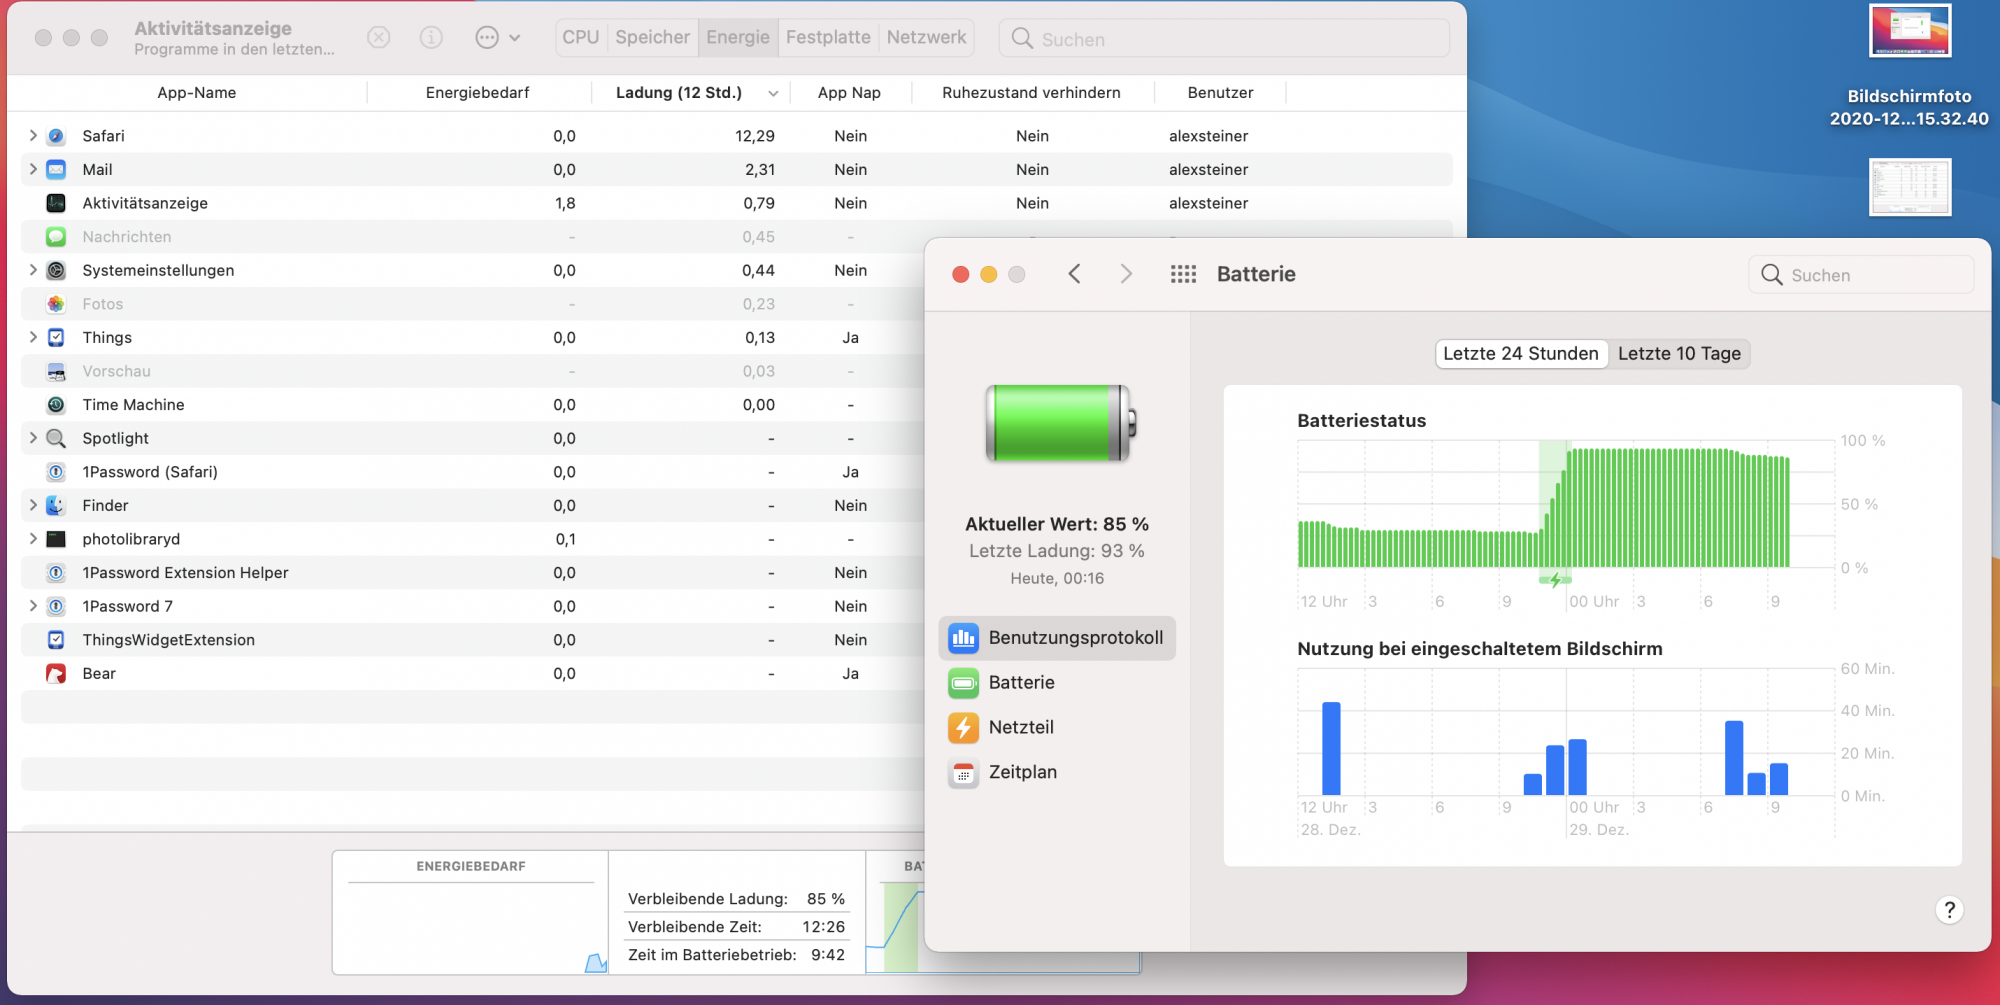2000x1005 pixels.
Task: Switch to the Speicher tab
Action: (x=653, y=38)
